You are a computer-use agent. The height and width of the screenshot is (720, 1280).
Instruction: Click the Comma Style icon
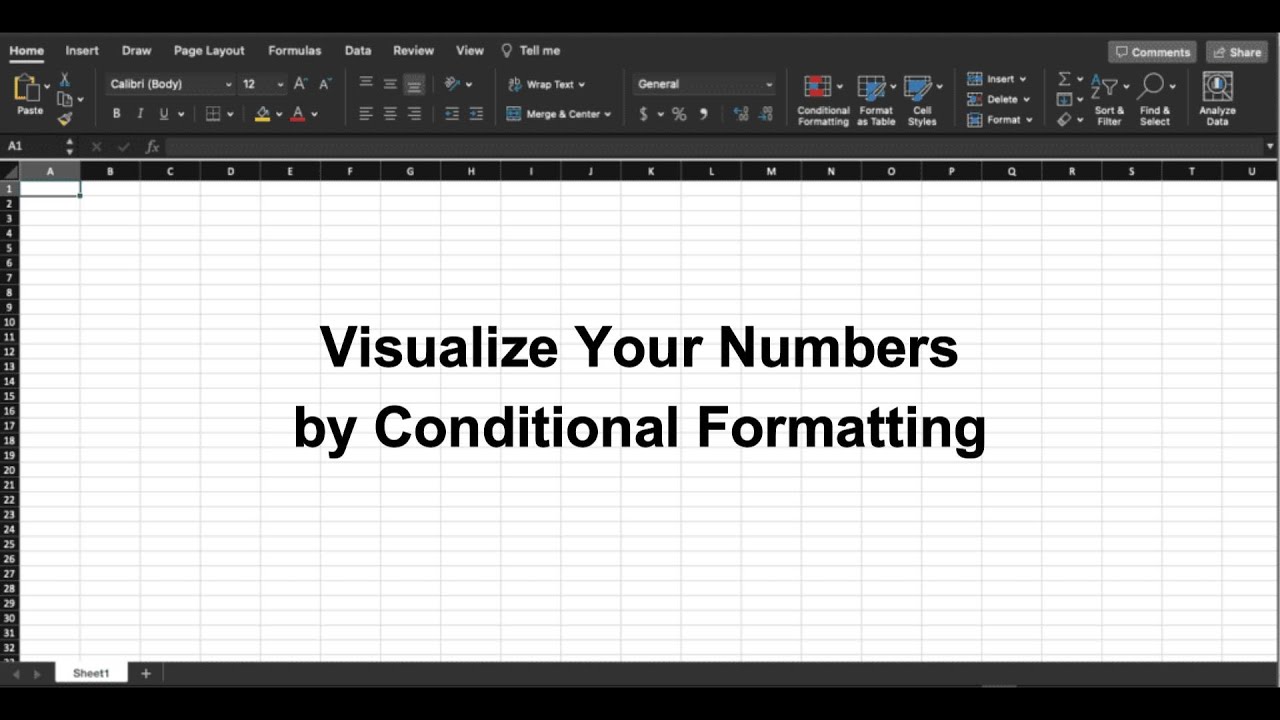click(x=703, y=114)
